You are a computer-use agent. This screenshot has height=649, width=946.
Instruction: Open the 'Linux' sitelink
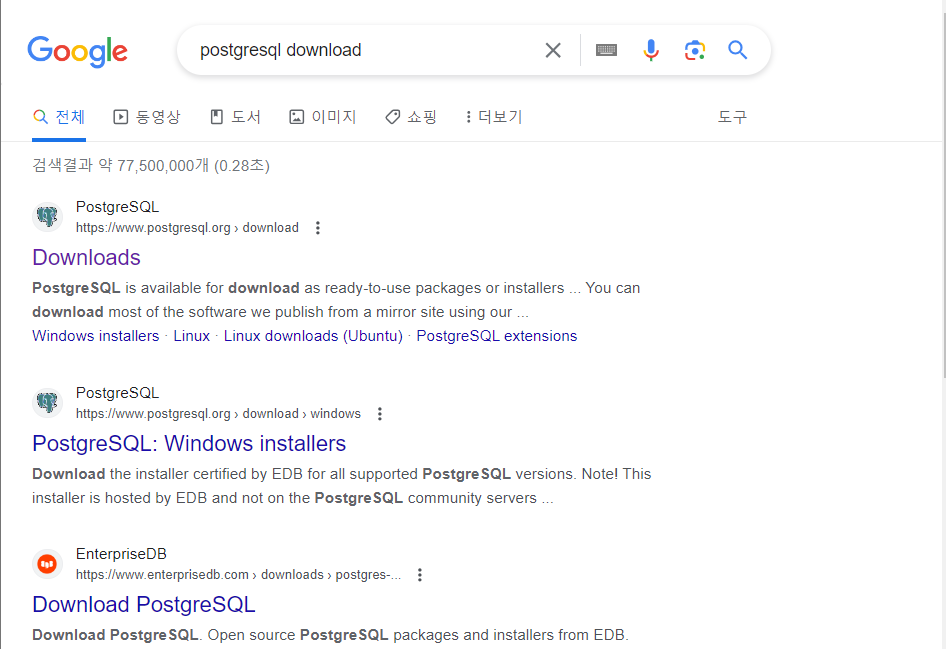[x=191, y=336]
